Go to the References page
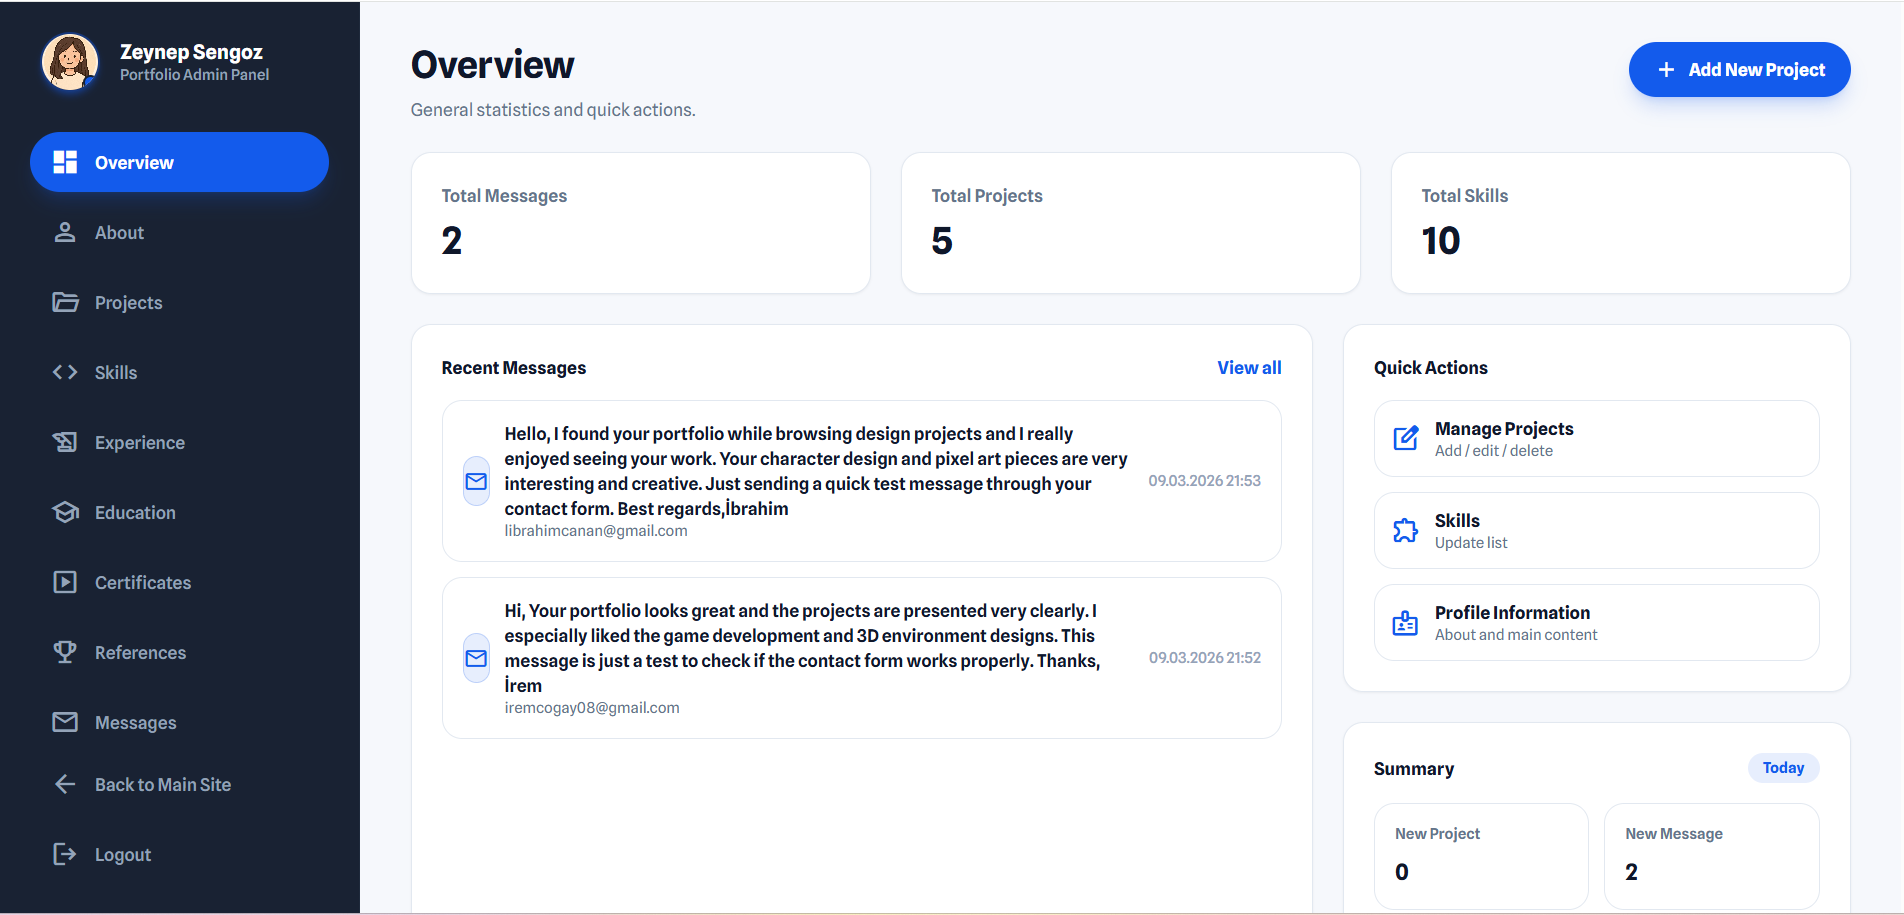Viewport: 1904px width, 915px height. (179, 652)
